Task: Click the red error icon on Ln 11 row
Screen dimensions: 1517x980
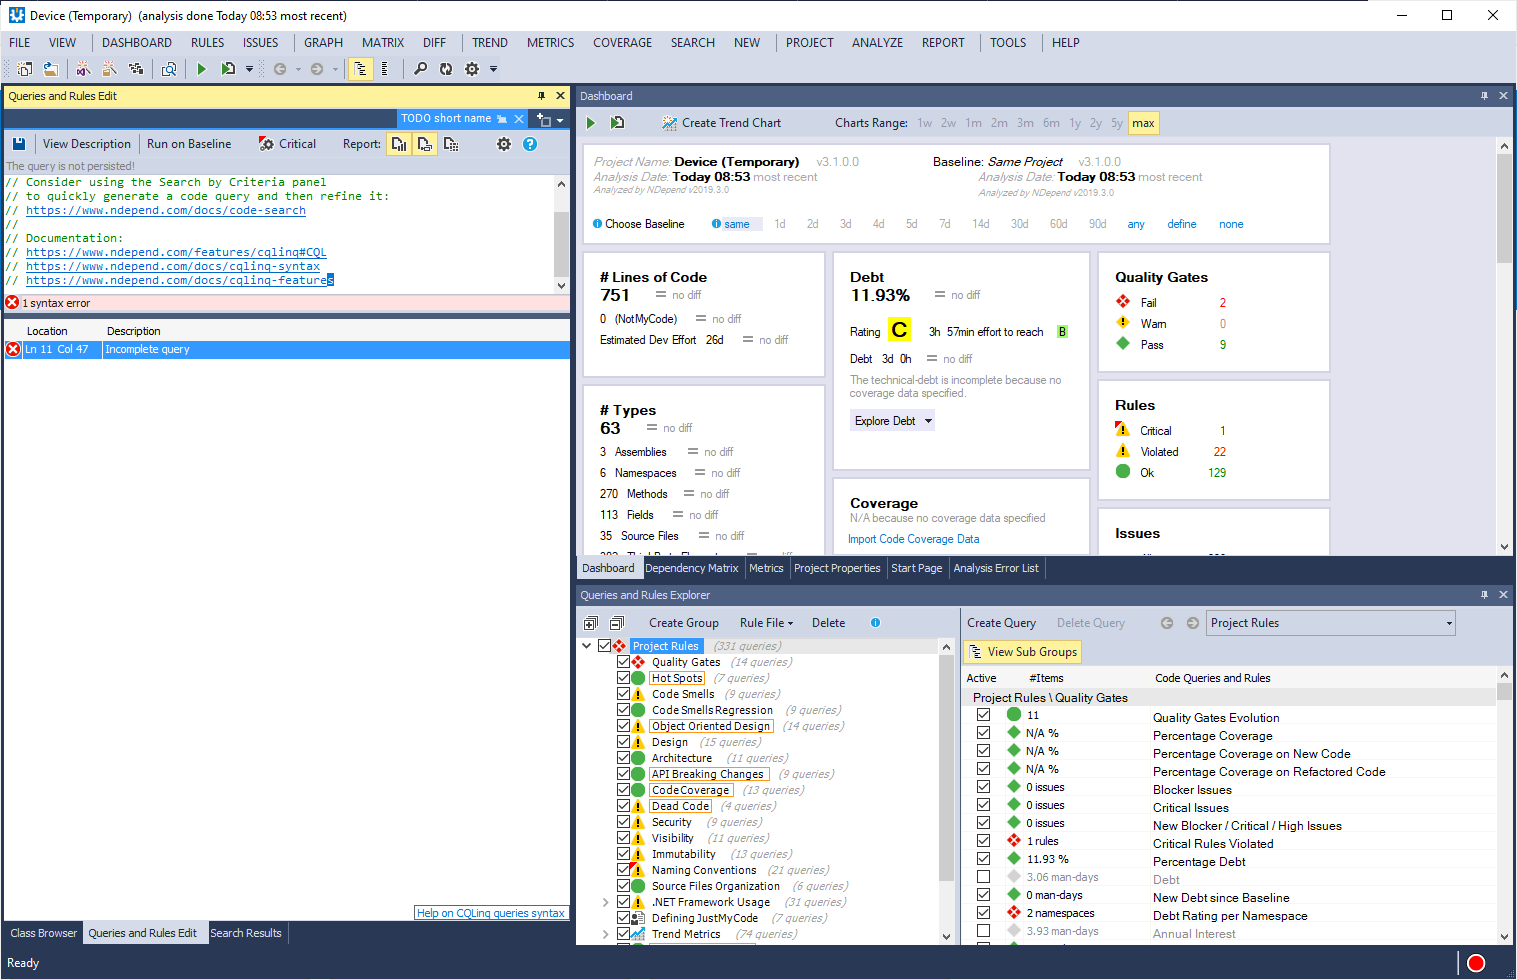Action: click(x=13, y=349)
